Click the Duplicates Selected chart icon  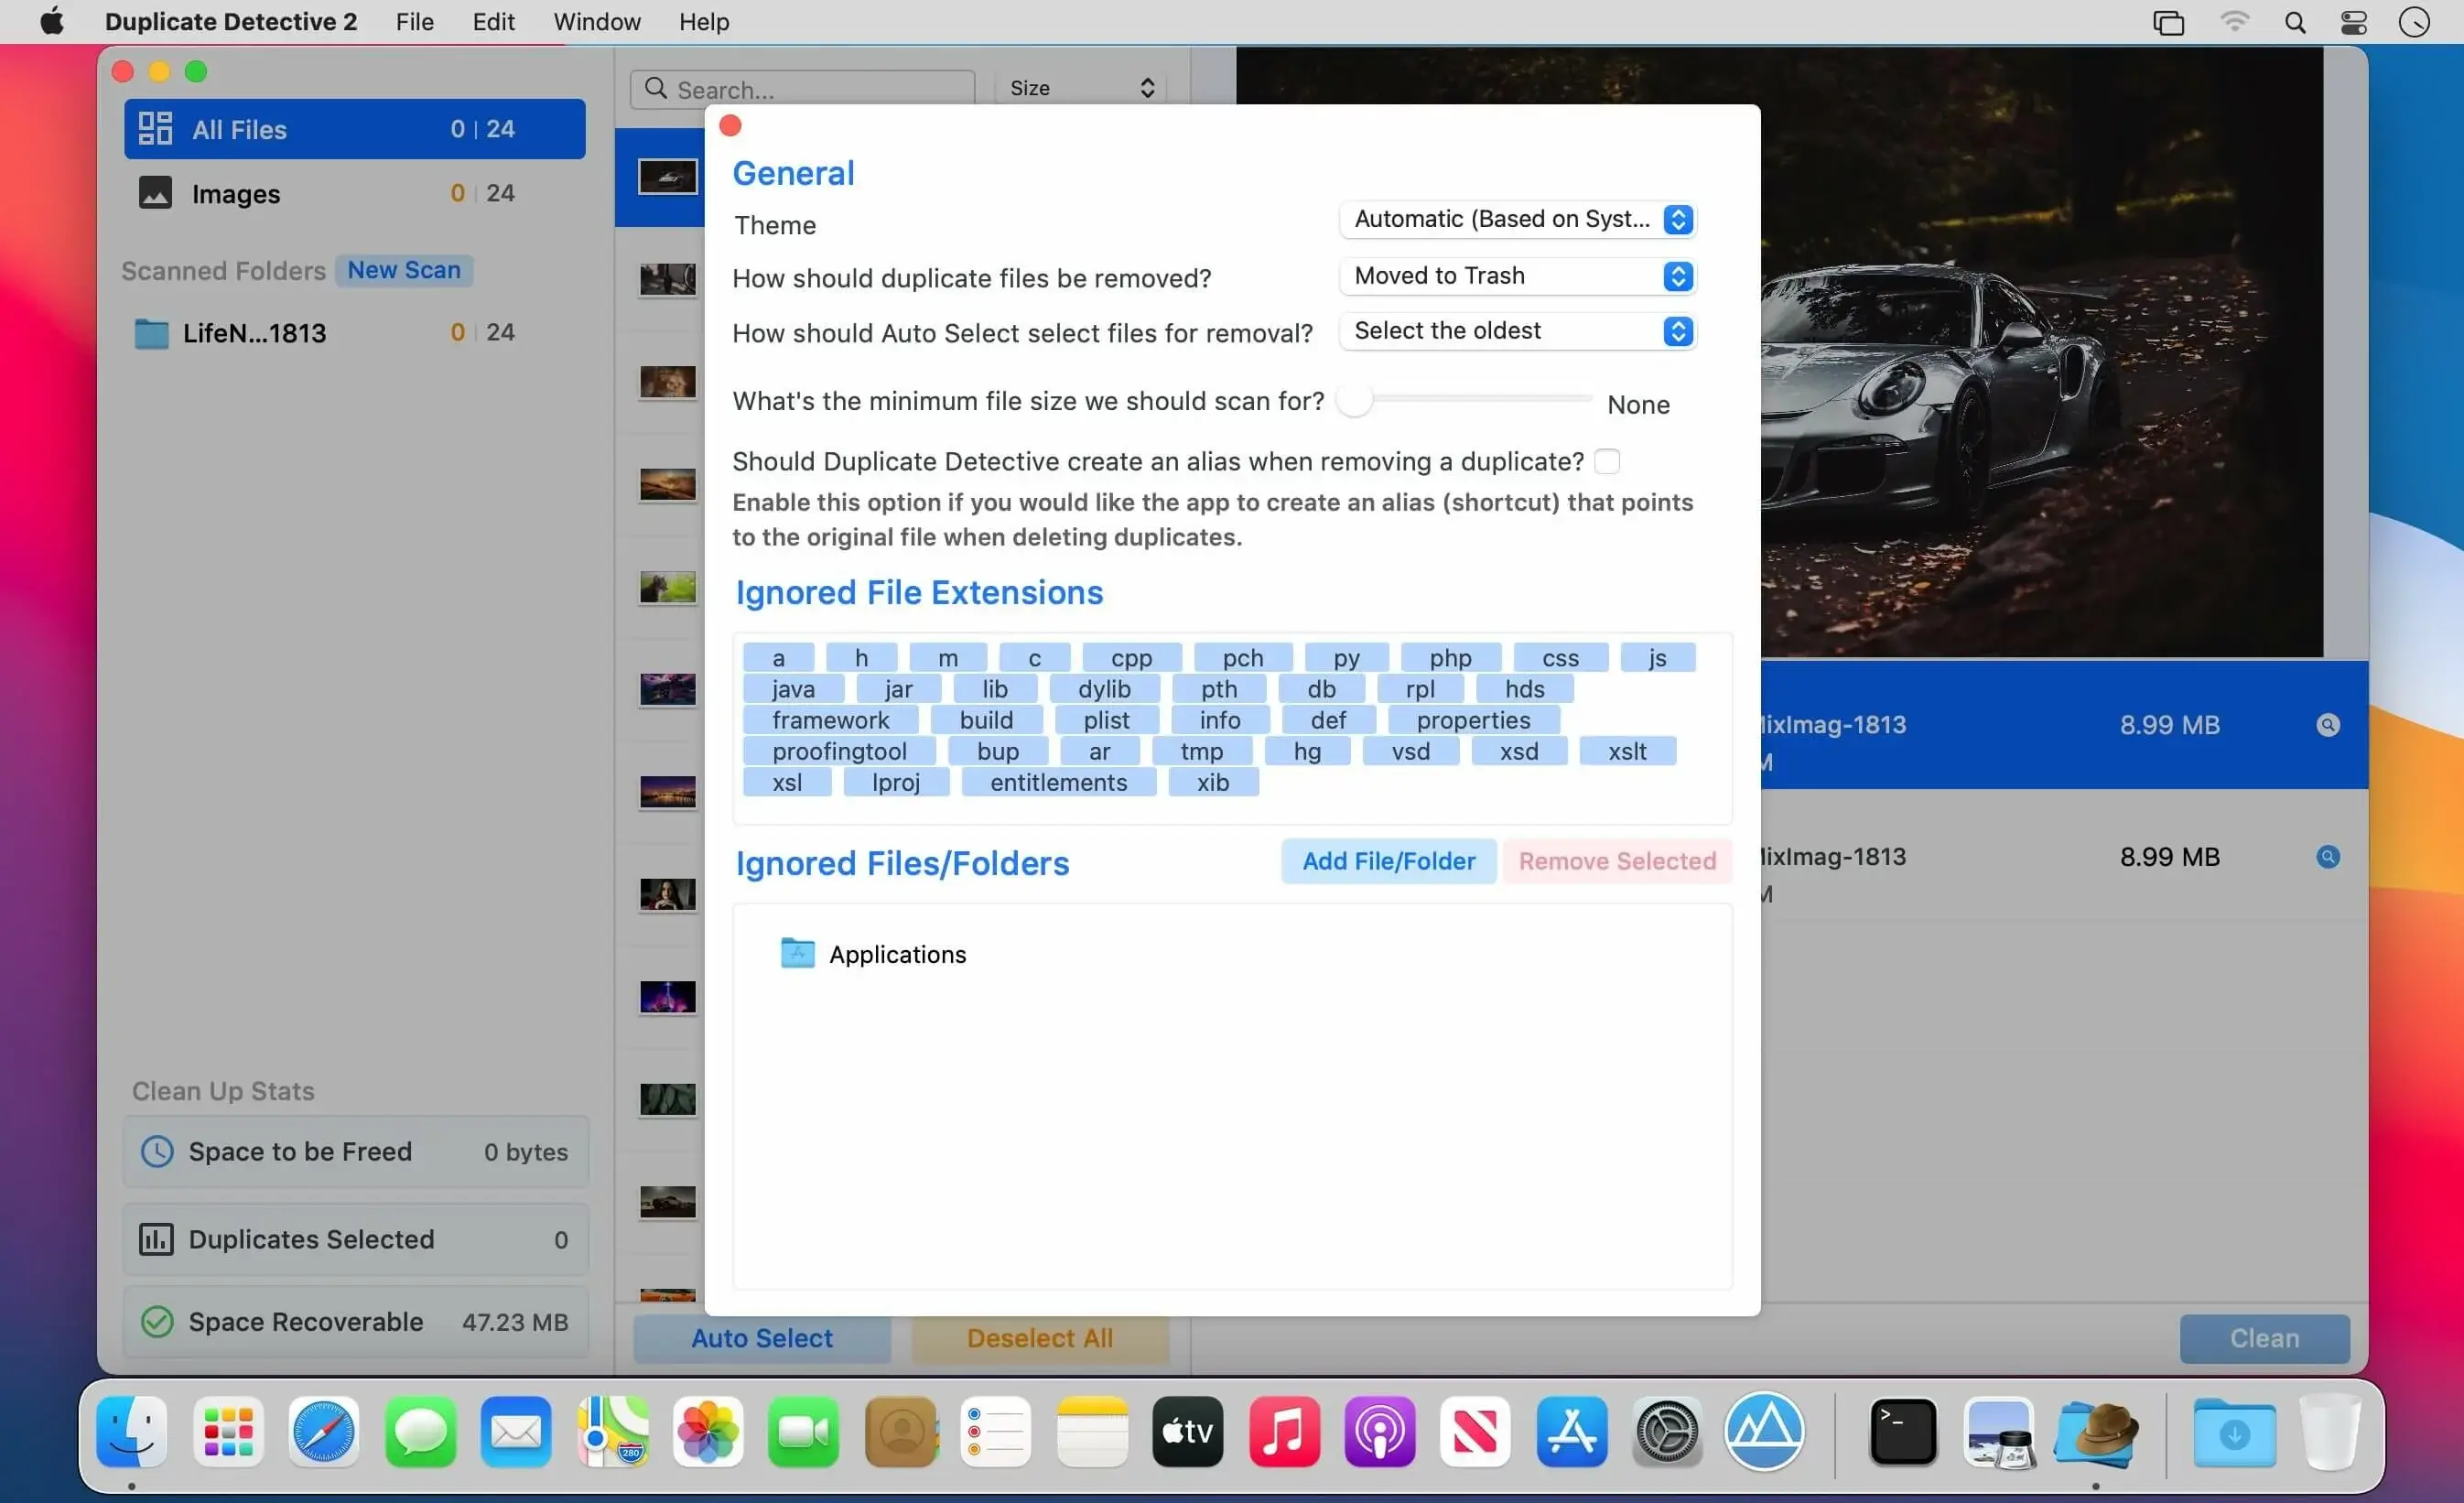click(155, 1240)
